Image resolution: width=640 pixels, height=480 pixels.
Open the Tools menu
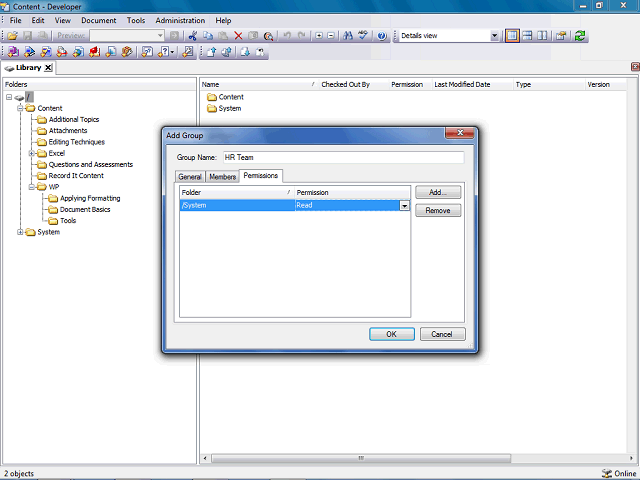(x=136, y=20)
